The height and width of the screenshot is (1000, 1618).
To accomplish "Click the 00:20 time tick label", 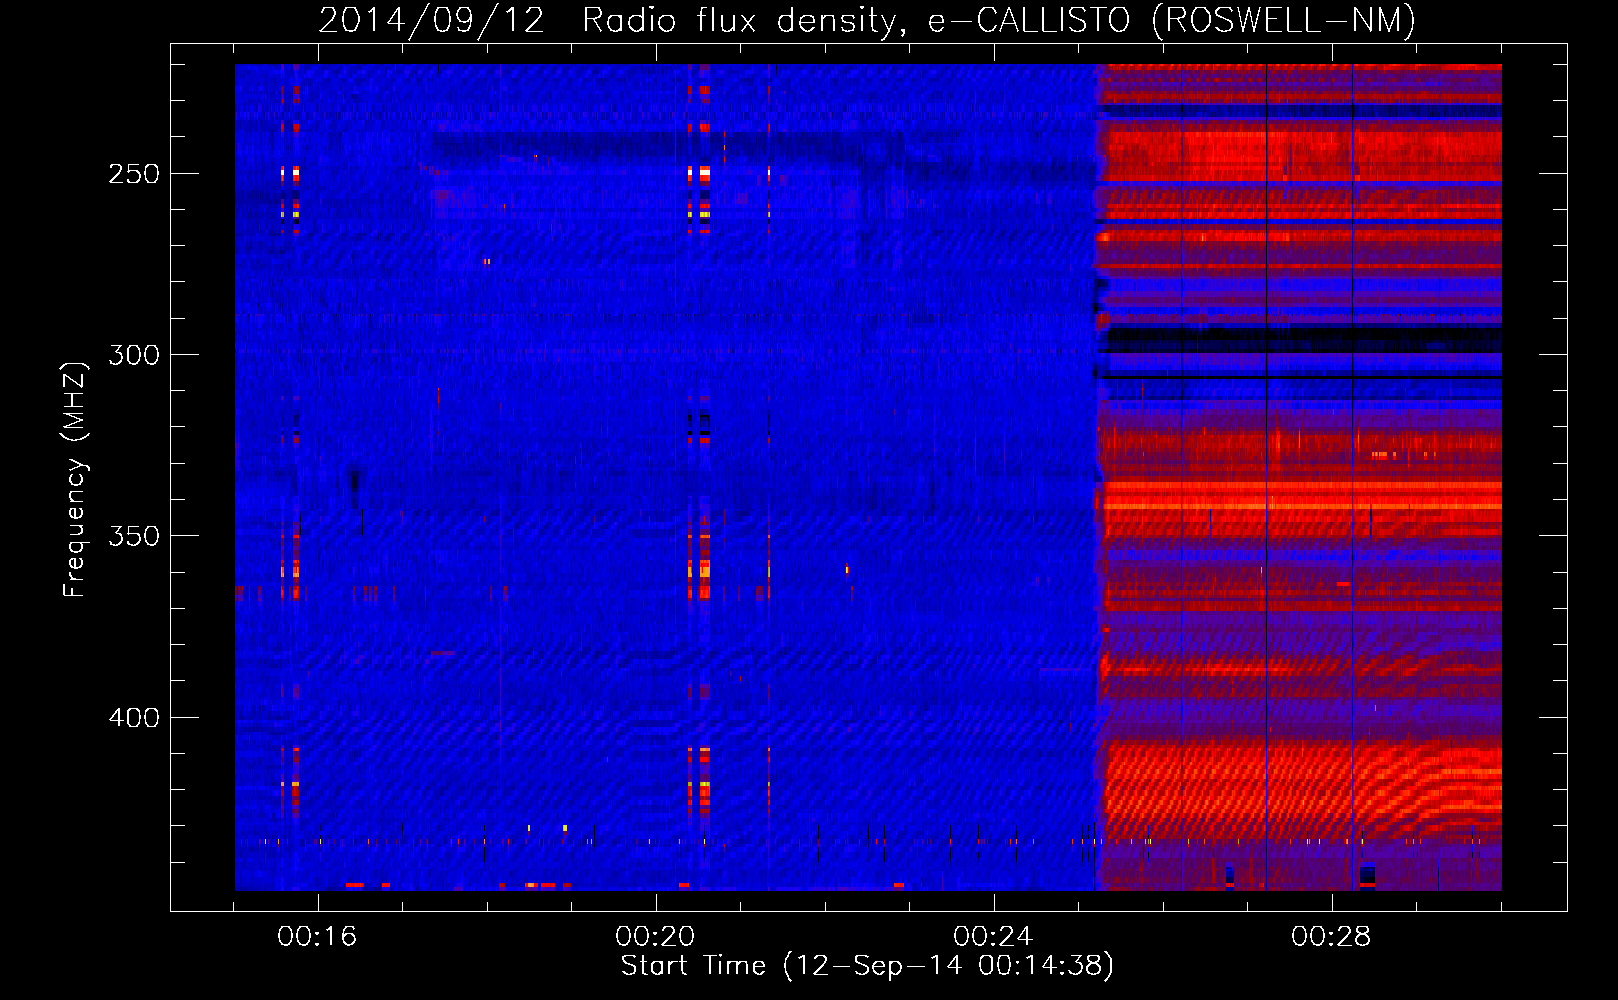I will [655, 937].
